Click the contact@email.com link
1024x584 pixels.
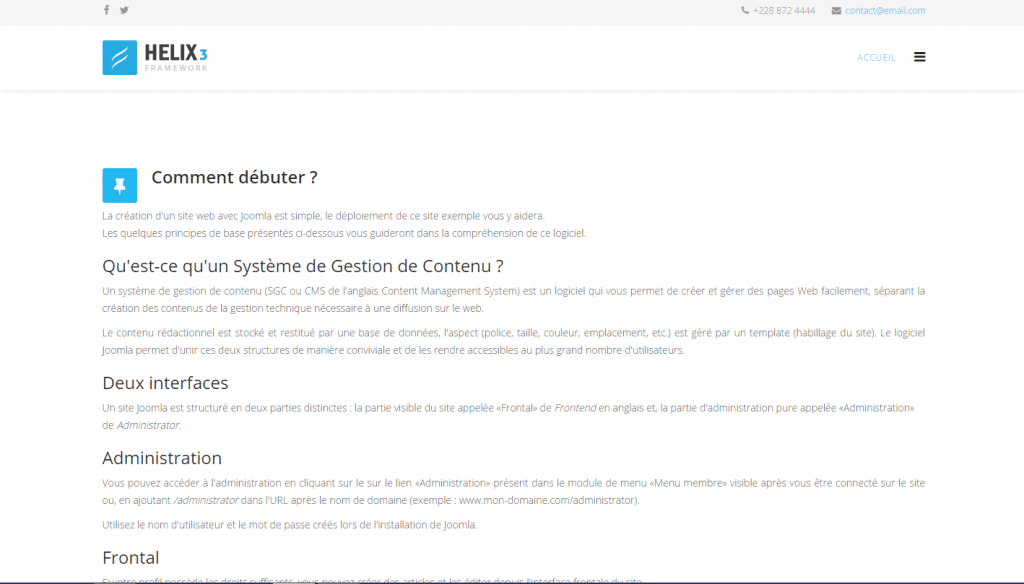coord(885,11)
